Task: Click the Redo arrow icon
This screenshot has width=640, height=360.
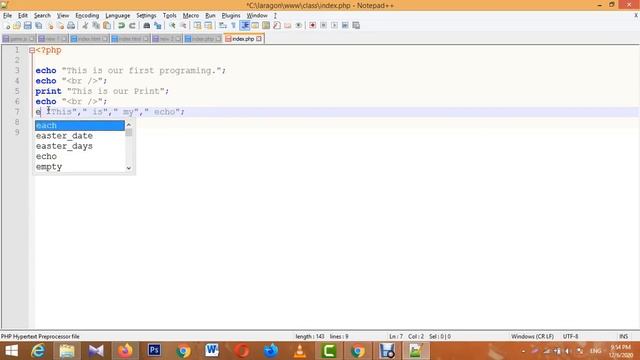Action: coord(132,25)
